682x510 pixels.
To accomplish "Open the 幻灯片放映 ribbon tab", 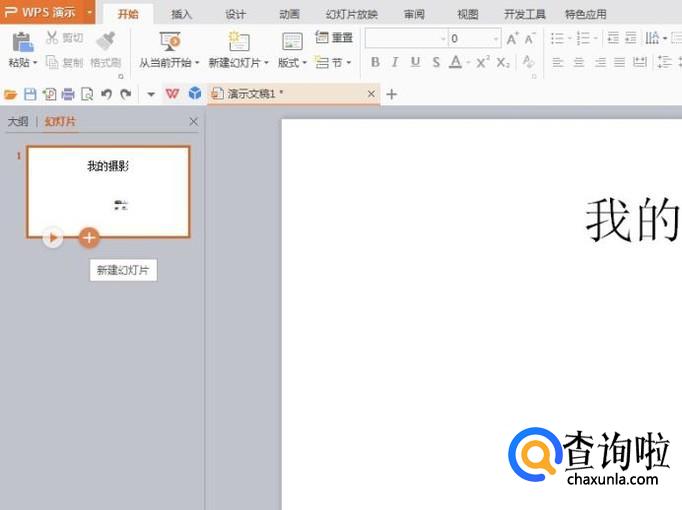I will point(351,14).
